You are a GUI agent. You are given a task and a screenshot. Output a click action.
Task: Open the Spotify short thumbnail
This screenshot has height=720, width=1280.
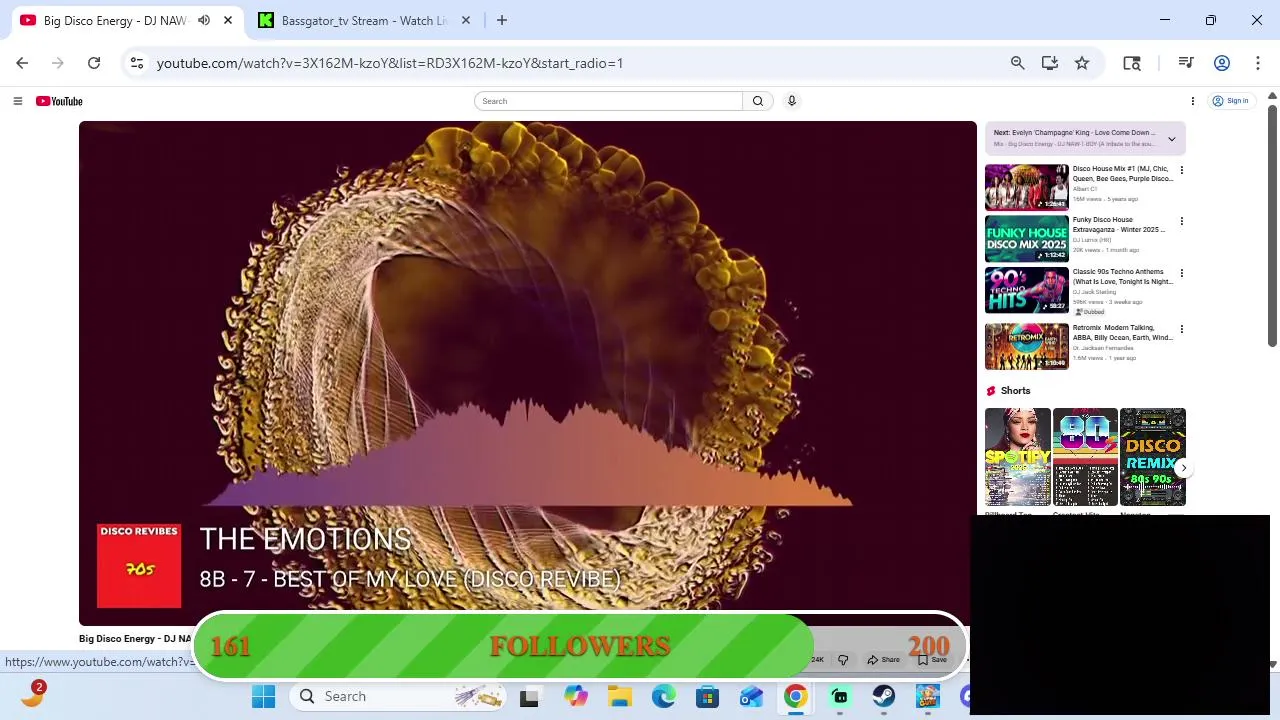pos(1017,457)
